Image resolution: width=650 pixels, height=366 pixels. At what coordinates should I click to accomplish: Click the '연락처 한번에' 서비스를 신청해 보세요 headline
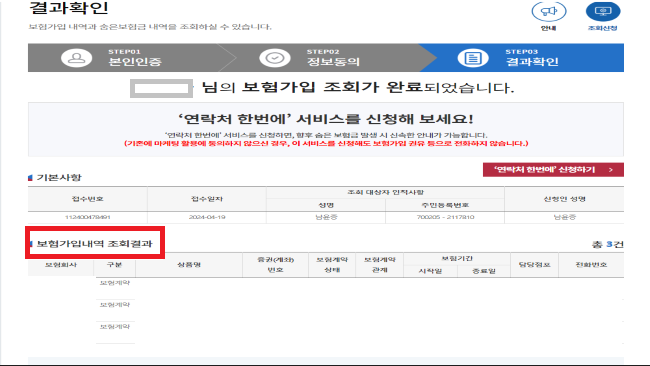tap(326, 119)
